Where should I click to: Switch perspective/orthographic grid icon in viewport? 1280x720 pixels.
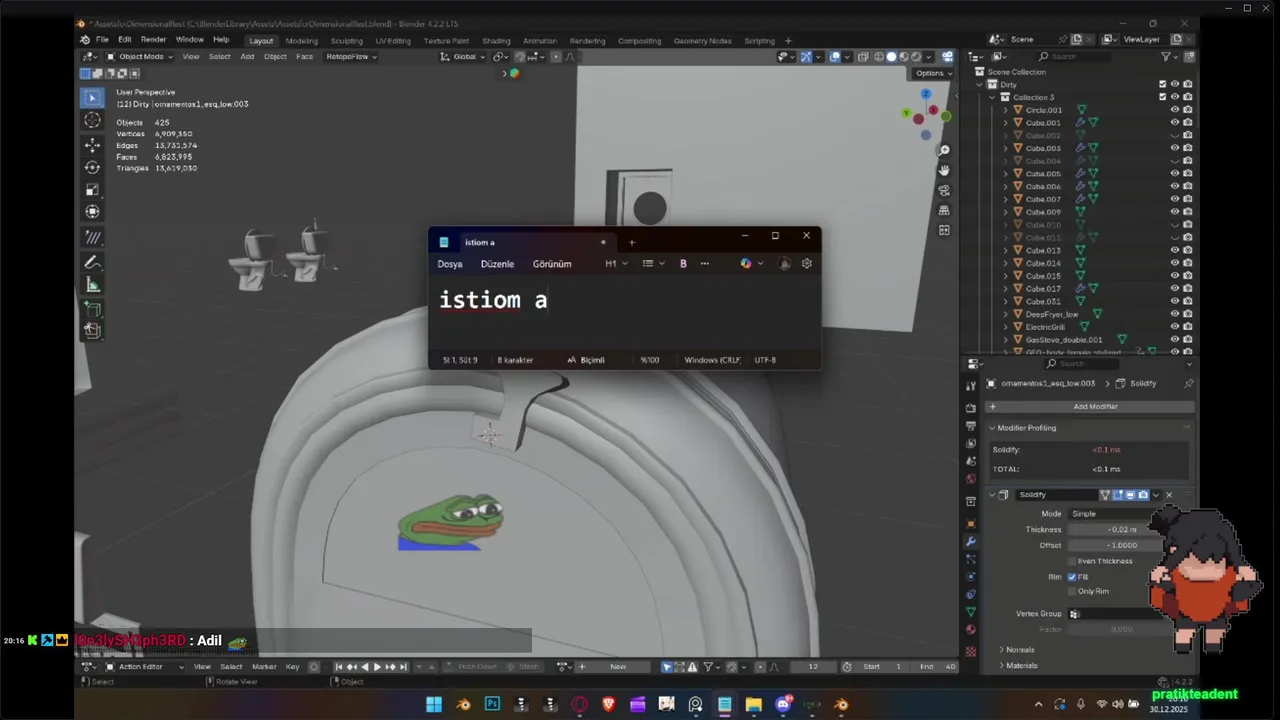(x=944, y=210)
